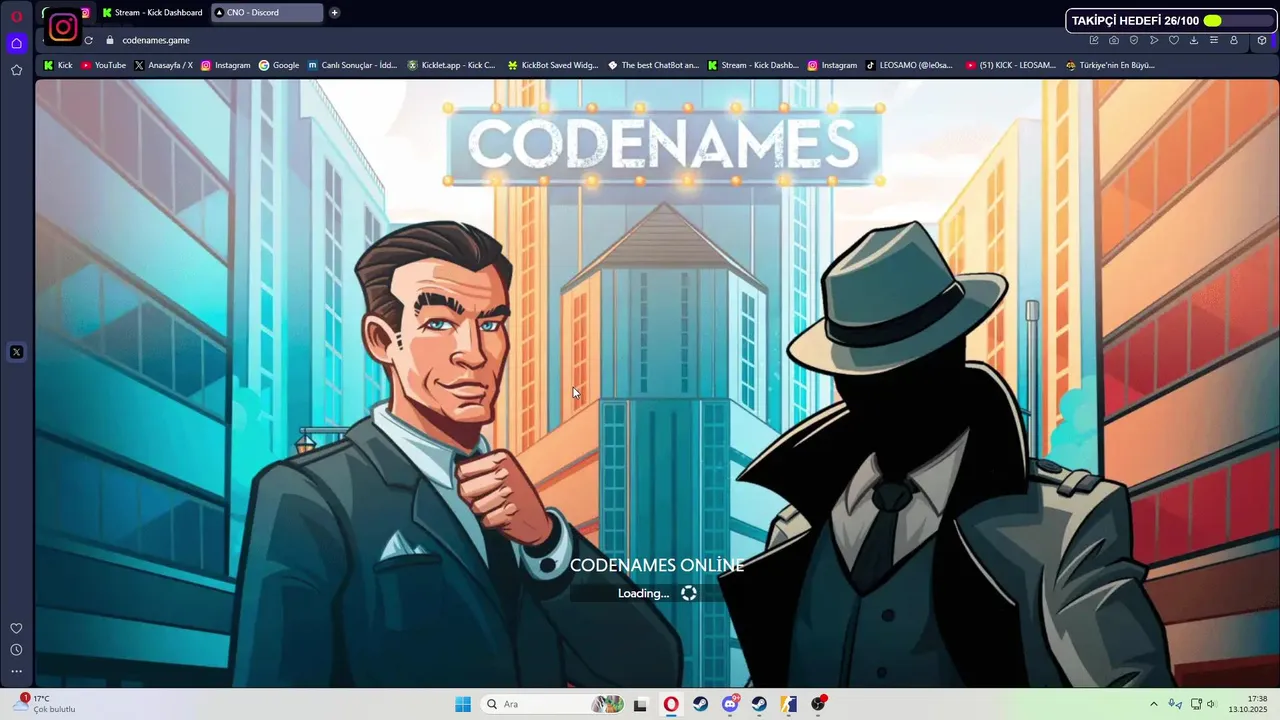
Task: Open the Canlı Sonuçlar bookmark
Action: click(352, 65)
